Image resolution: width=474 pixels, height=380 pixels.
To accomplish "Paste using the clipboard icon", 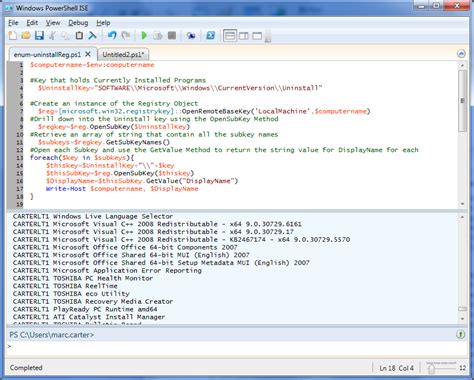I will coord(79,35).
